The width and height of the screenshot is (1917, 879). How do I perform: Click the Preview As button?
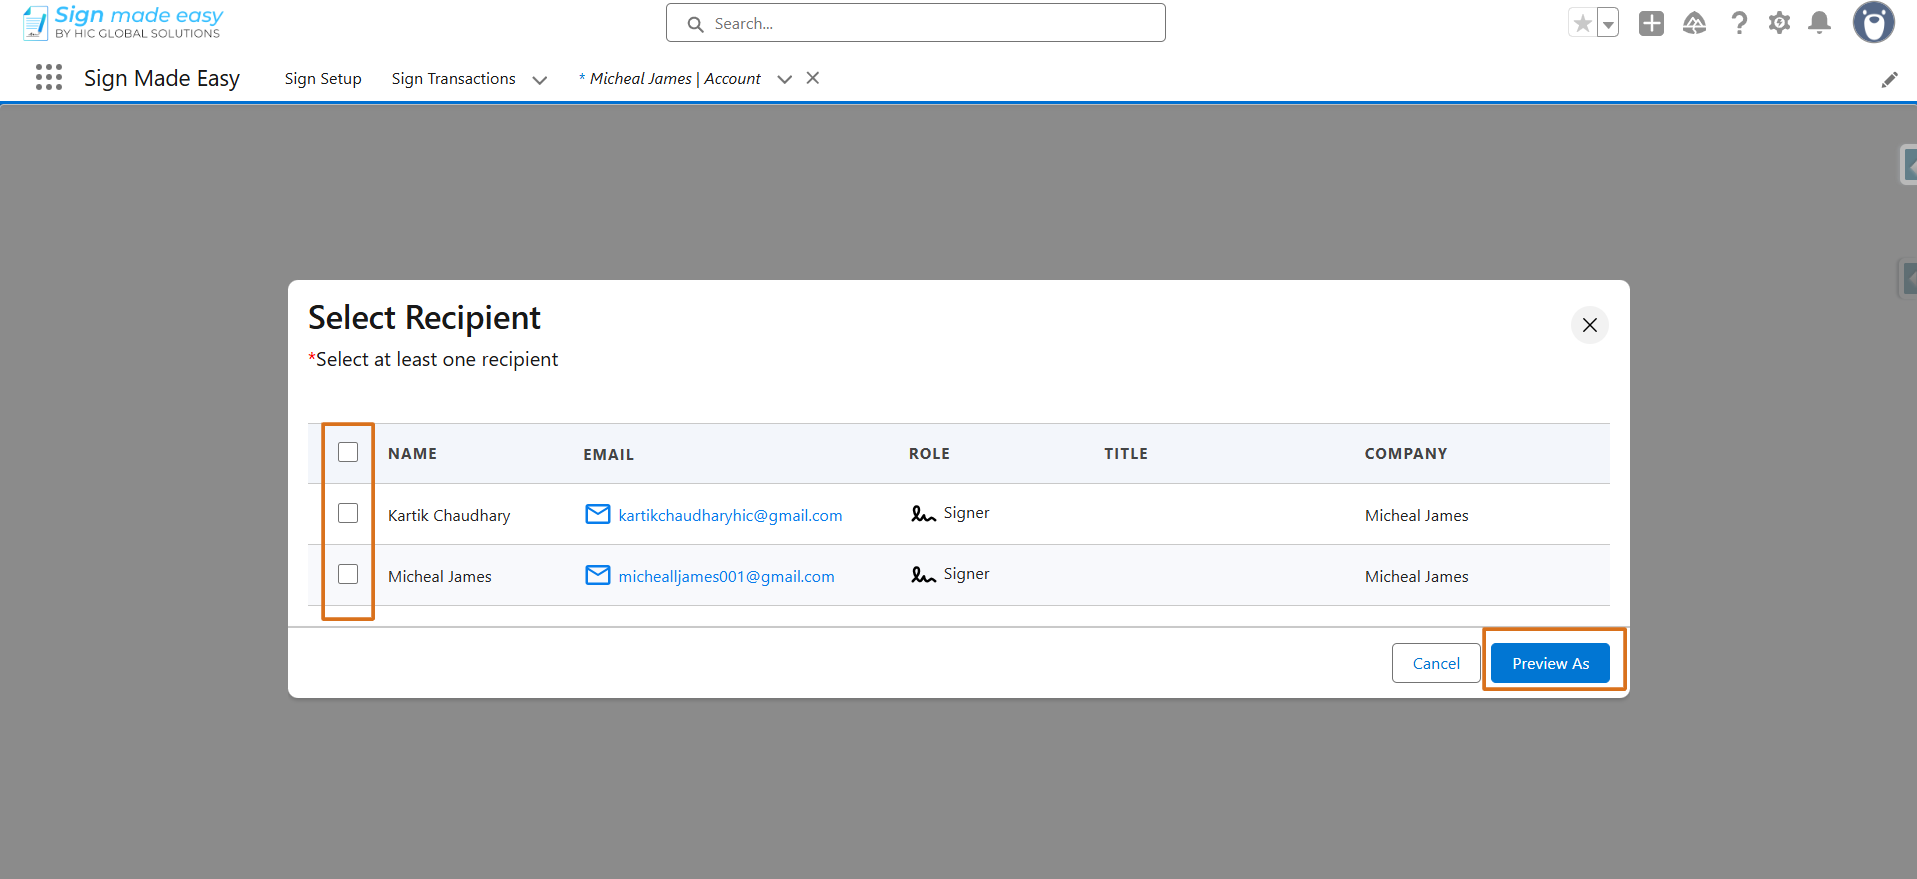1550,663
